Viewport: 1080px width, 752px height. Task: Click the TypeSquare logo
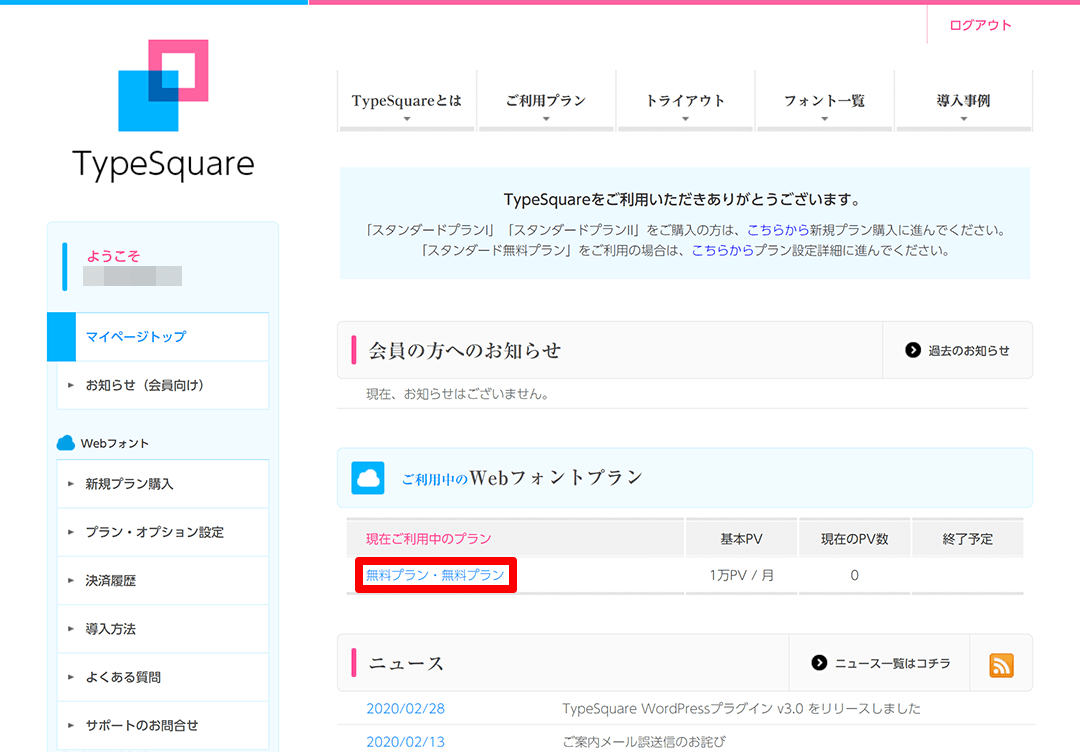pyautogui.click(x=163, y=110)
